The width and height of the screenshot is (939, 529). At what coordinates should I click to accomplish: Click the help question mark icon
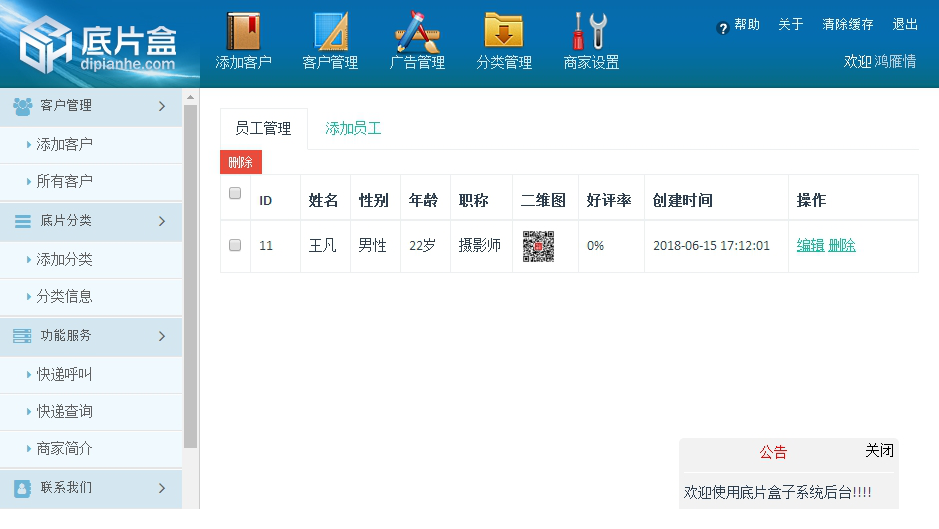(722, 28)
